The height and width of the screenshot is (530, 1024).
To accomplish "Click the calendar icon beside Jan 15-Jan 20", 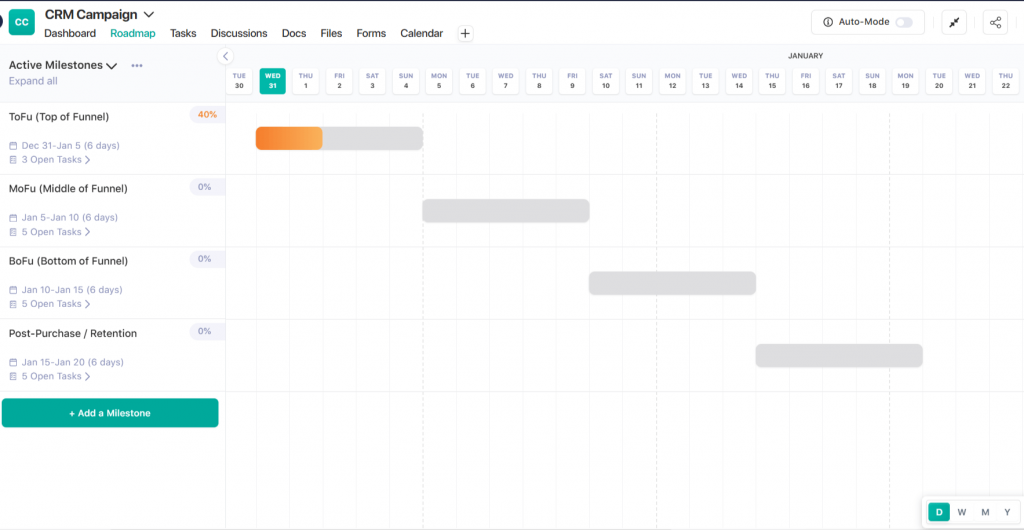I will click(x=13, y=362).
